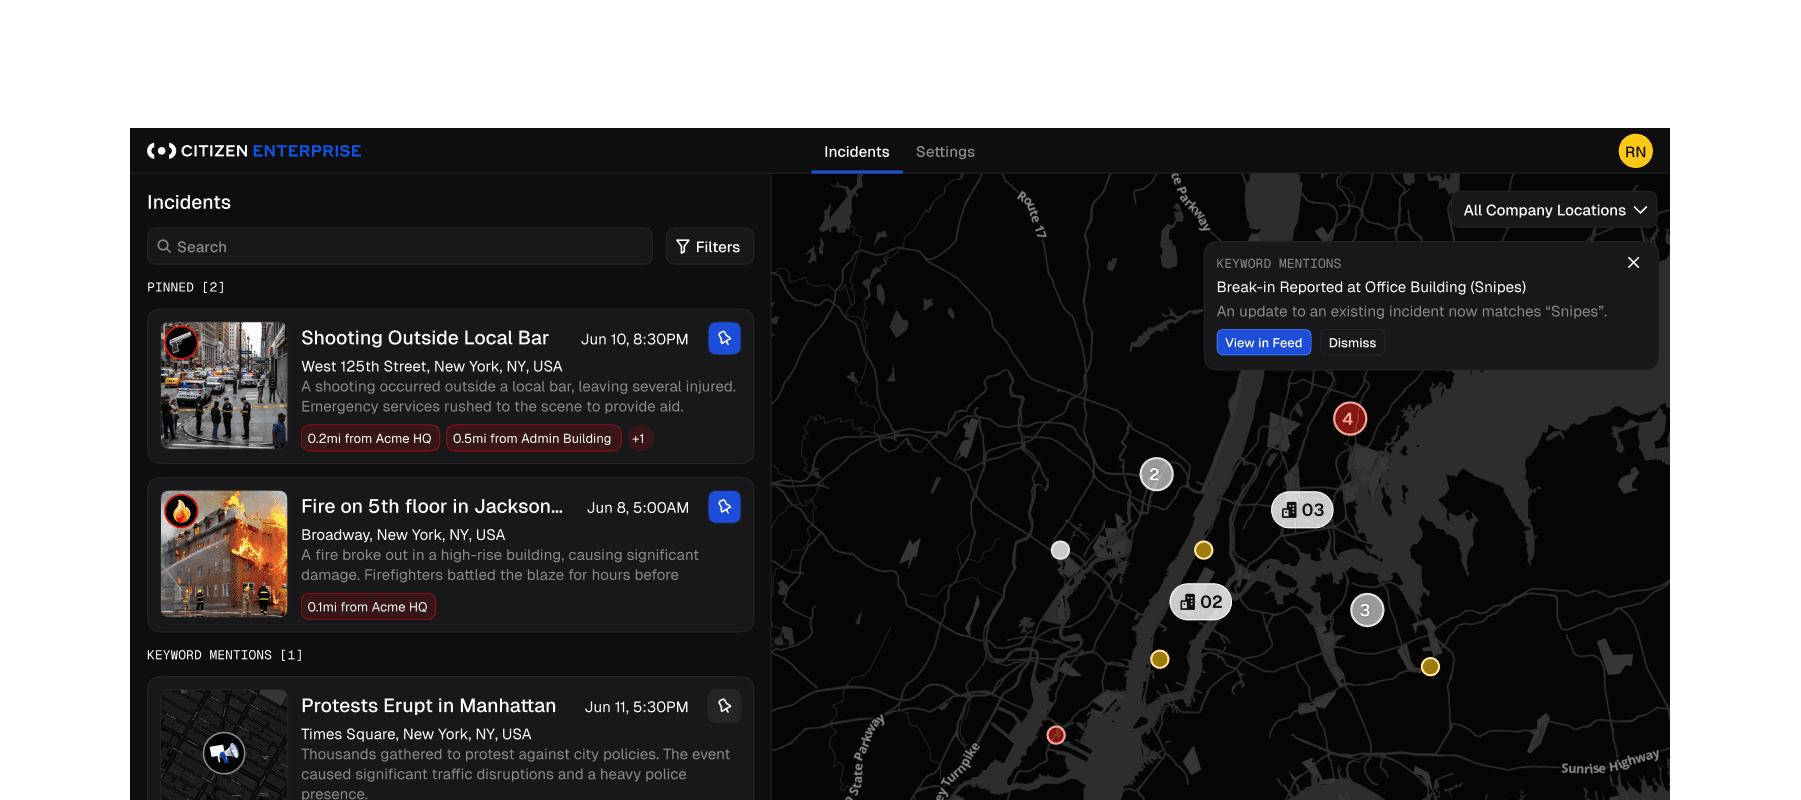Select the gray cluster marker labeled 3
This screenshot has width=1801, height=800.
point(1366,610)
